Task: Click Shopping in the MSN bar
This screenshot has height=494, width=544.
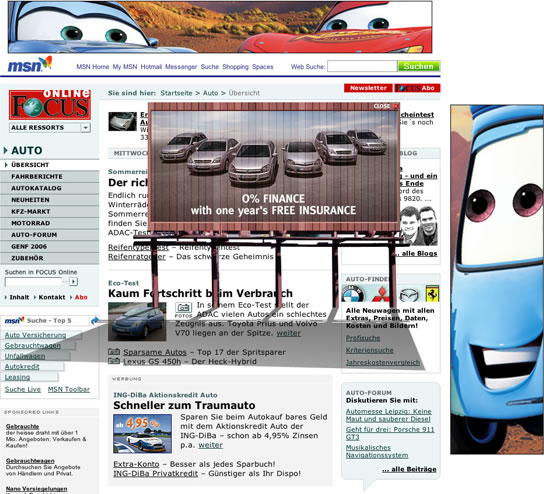Action: 236,67
